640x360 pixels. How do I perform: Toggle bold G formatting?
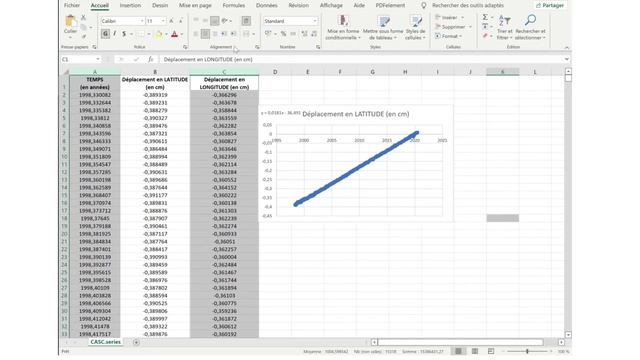click(x=105, y=34)
